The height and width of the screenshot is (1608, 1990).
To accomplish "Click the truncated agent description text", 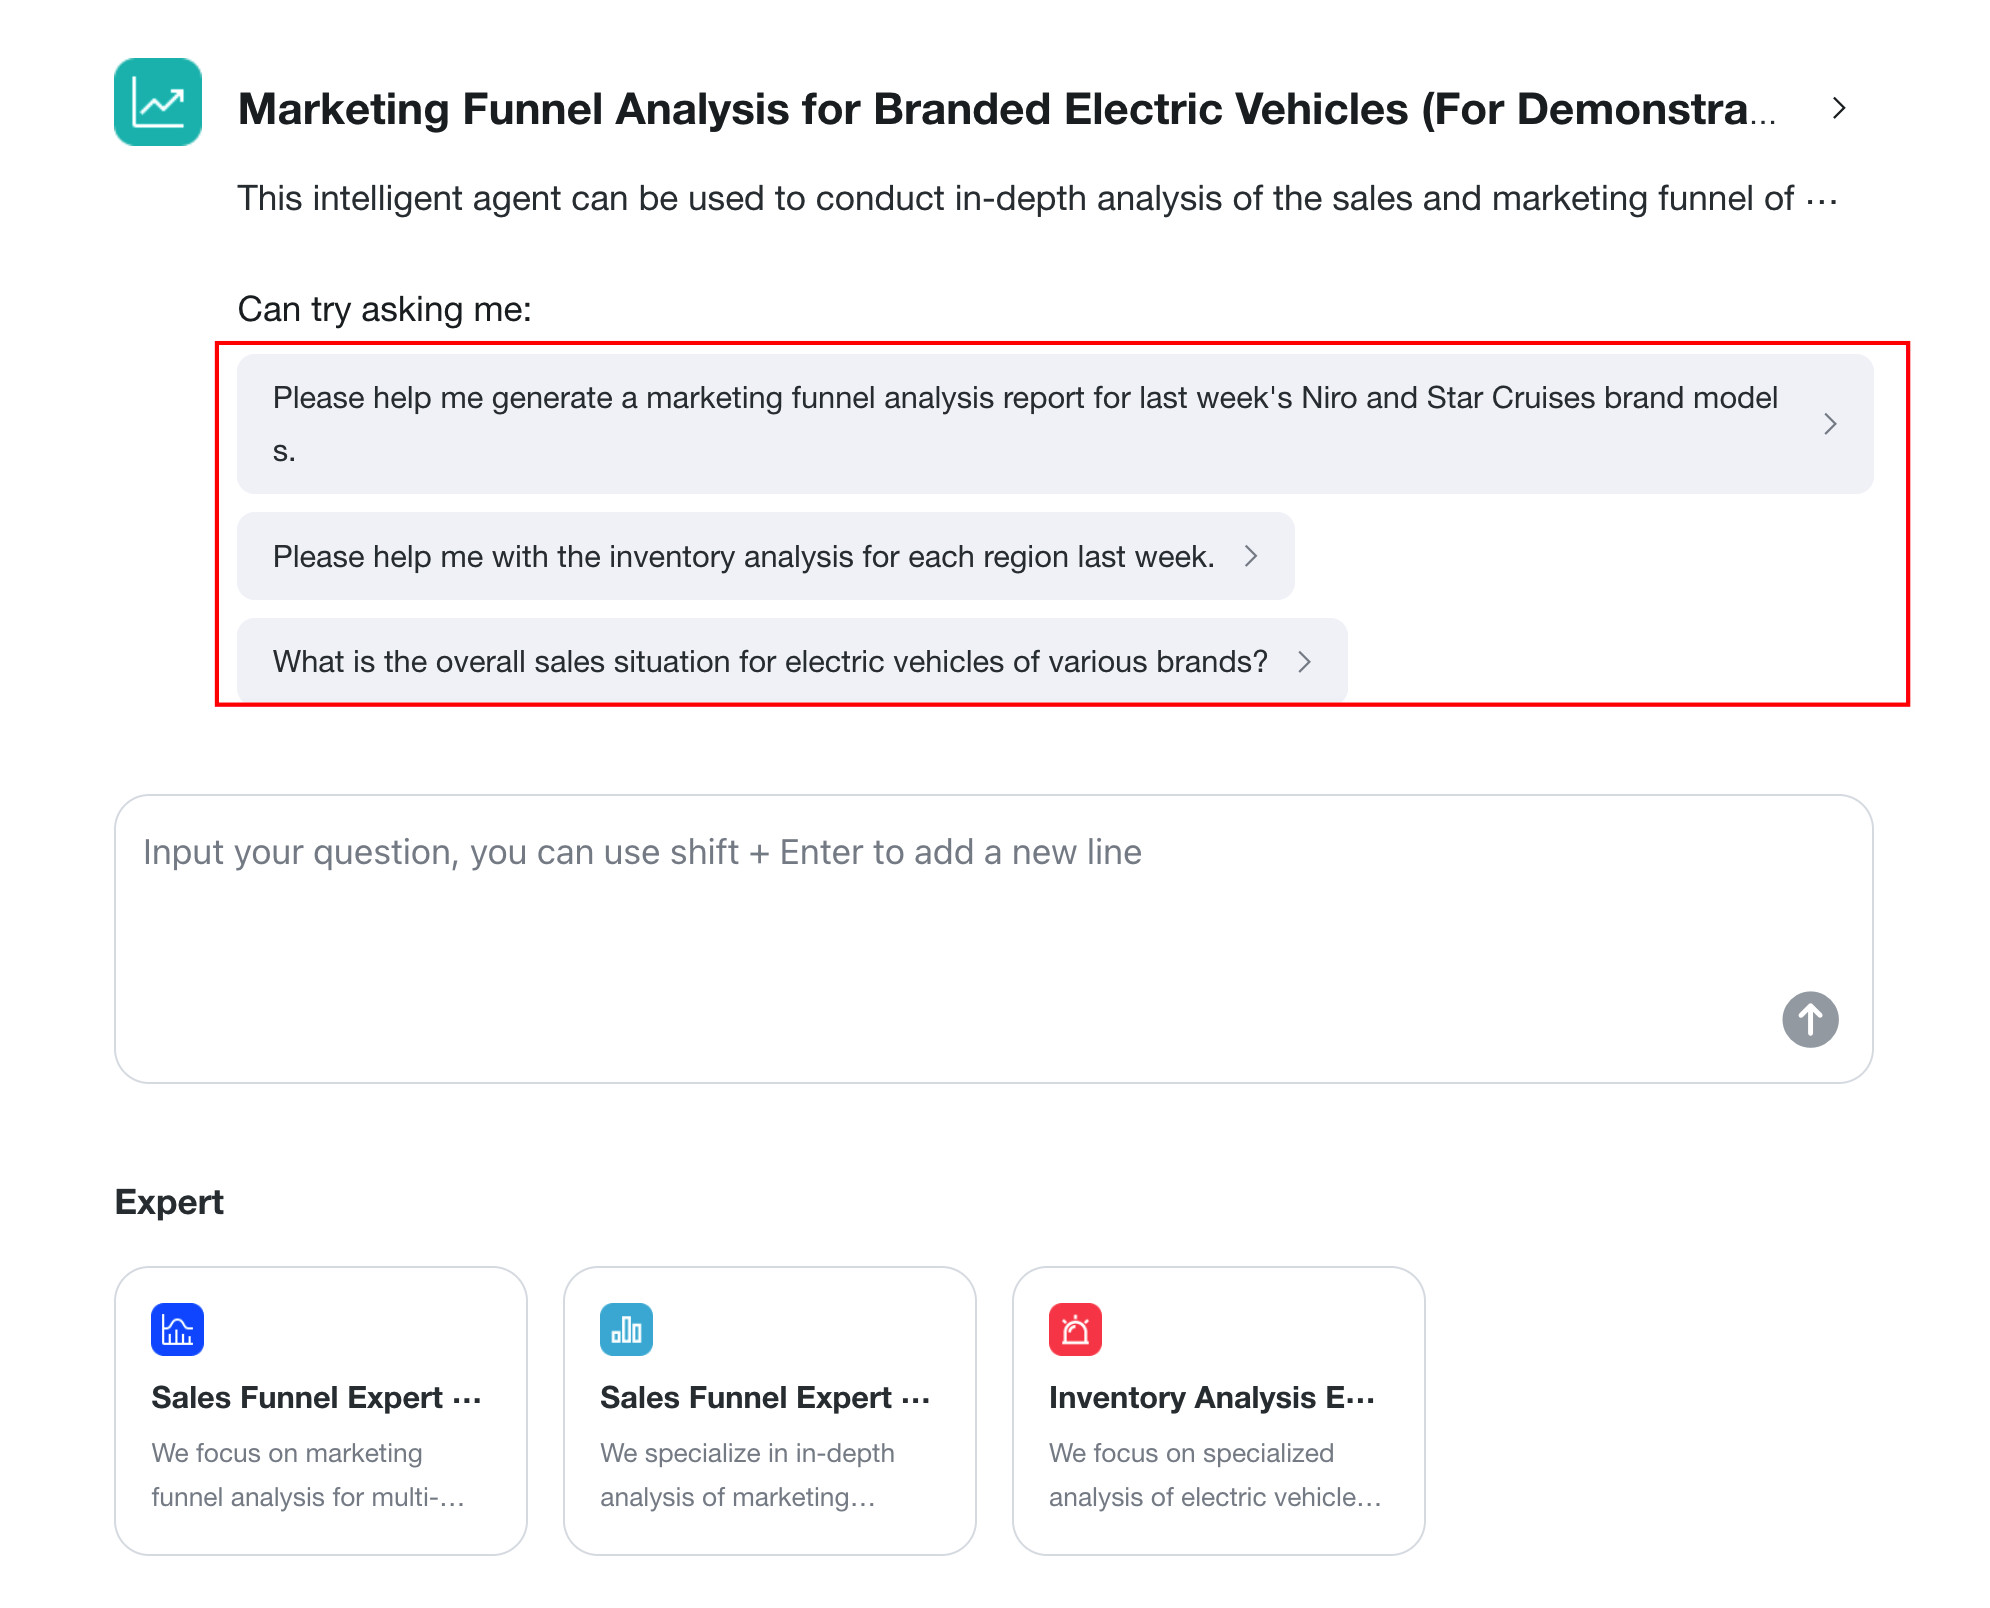I will [x=1037, y=198].
